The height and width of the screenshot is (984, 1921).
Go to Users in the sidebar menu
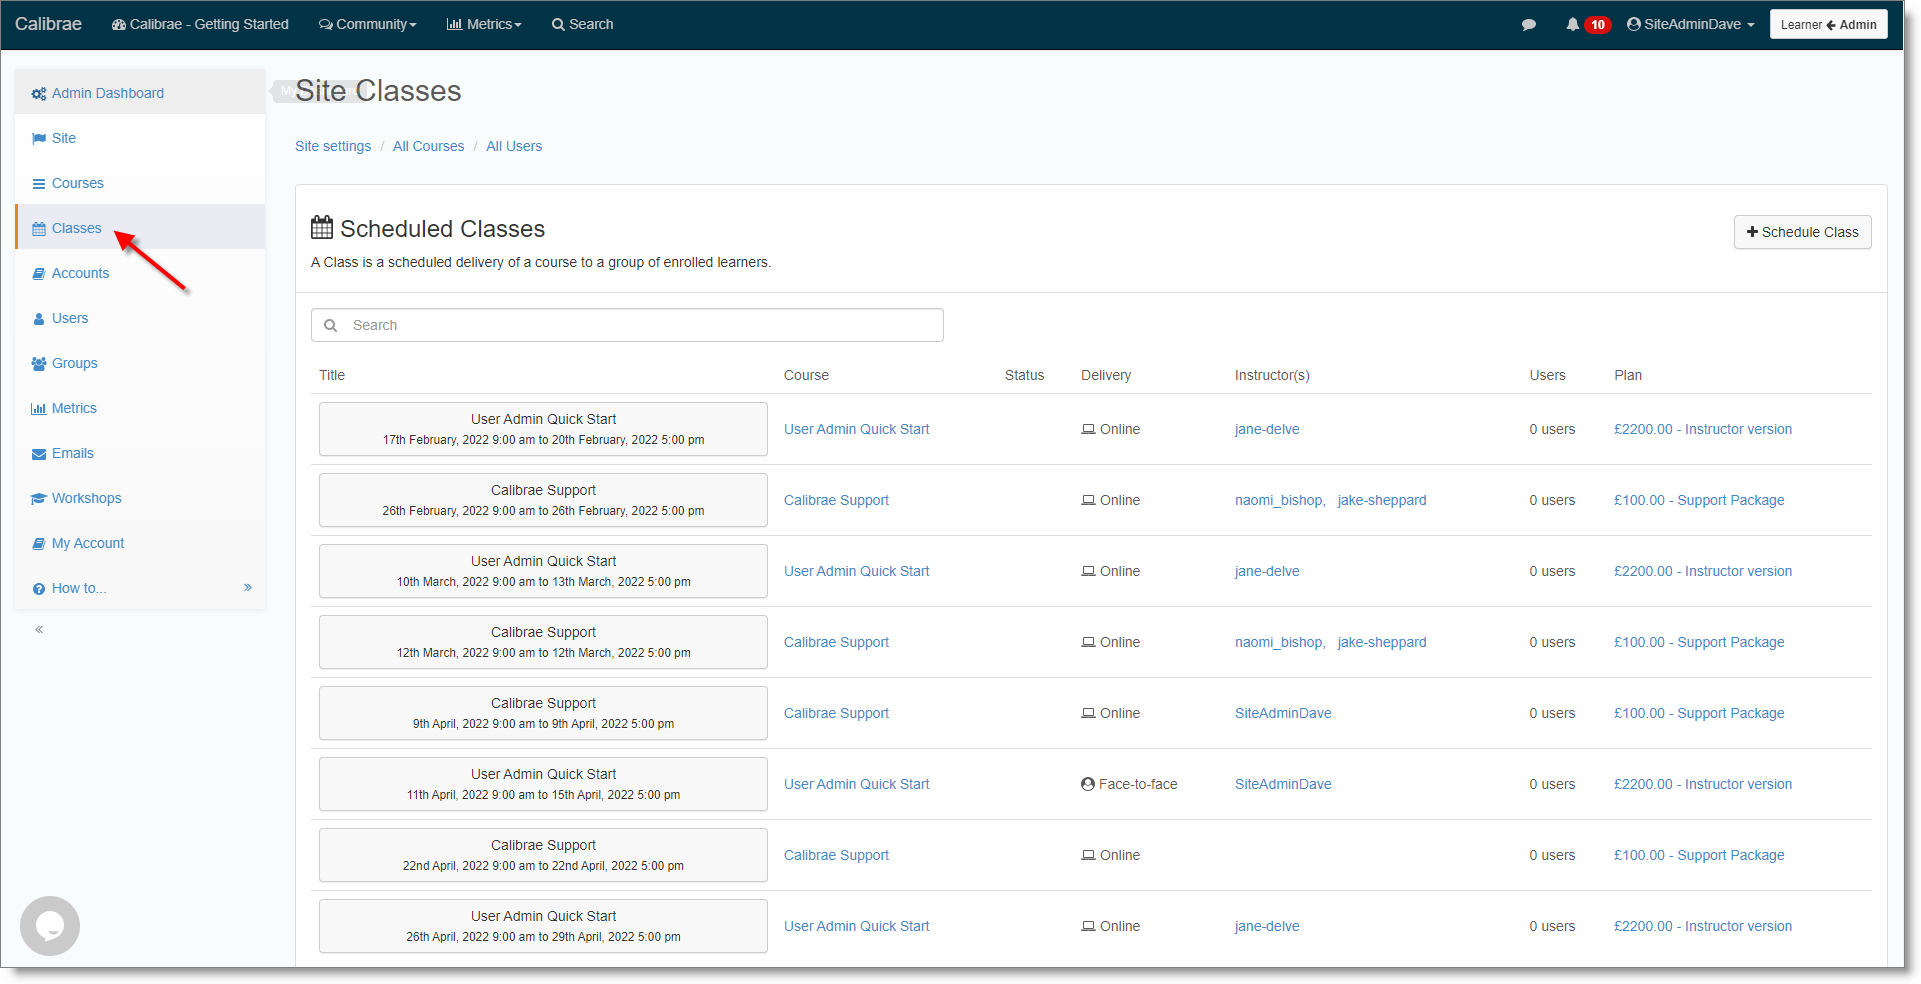point(70,319)
